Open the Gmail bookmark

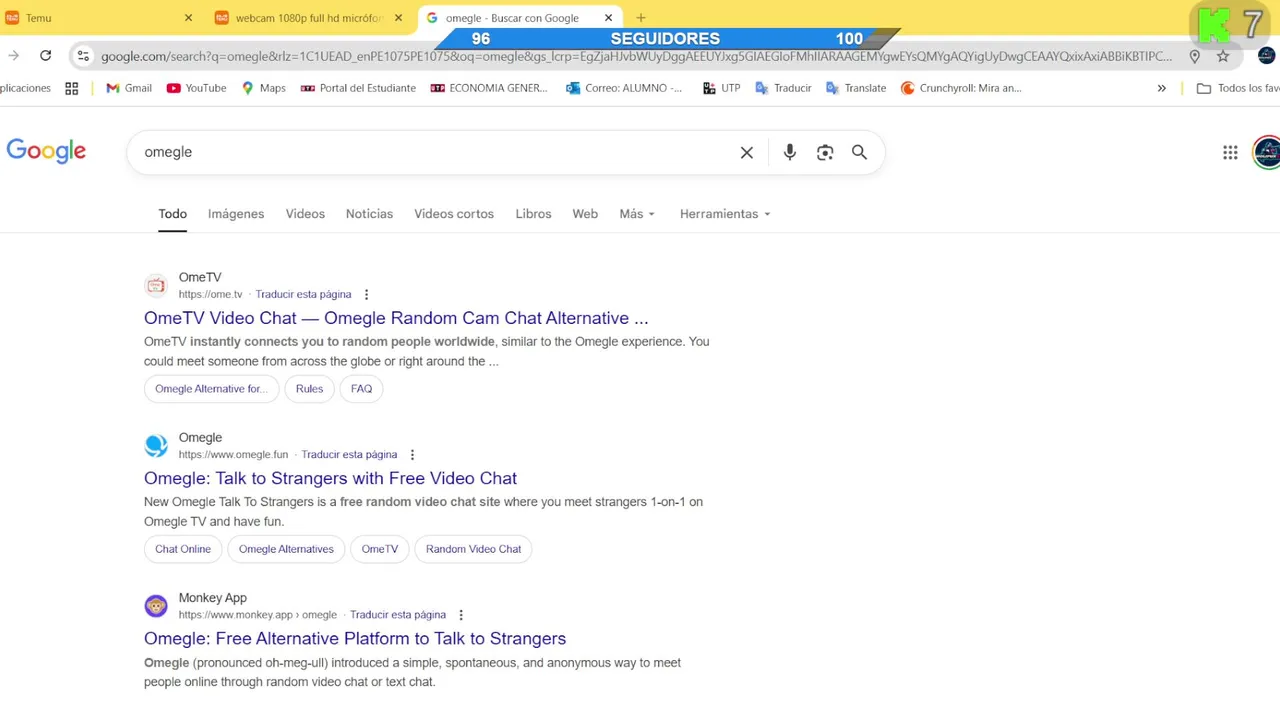click(x=129, y=88)
